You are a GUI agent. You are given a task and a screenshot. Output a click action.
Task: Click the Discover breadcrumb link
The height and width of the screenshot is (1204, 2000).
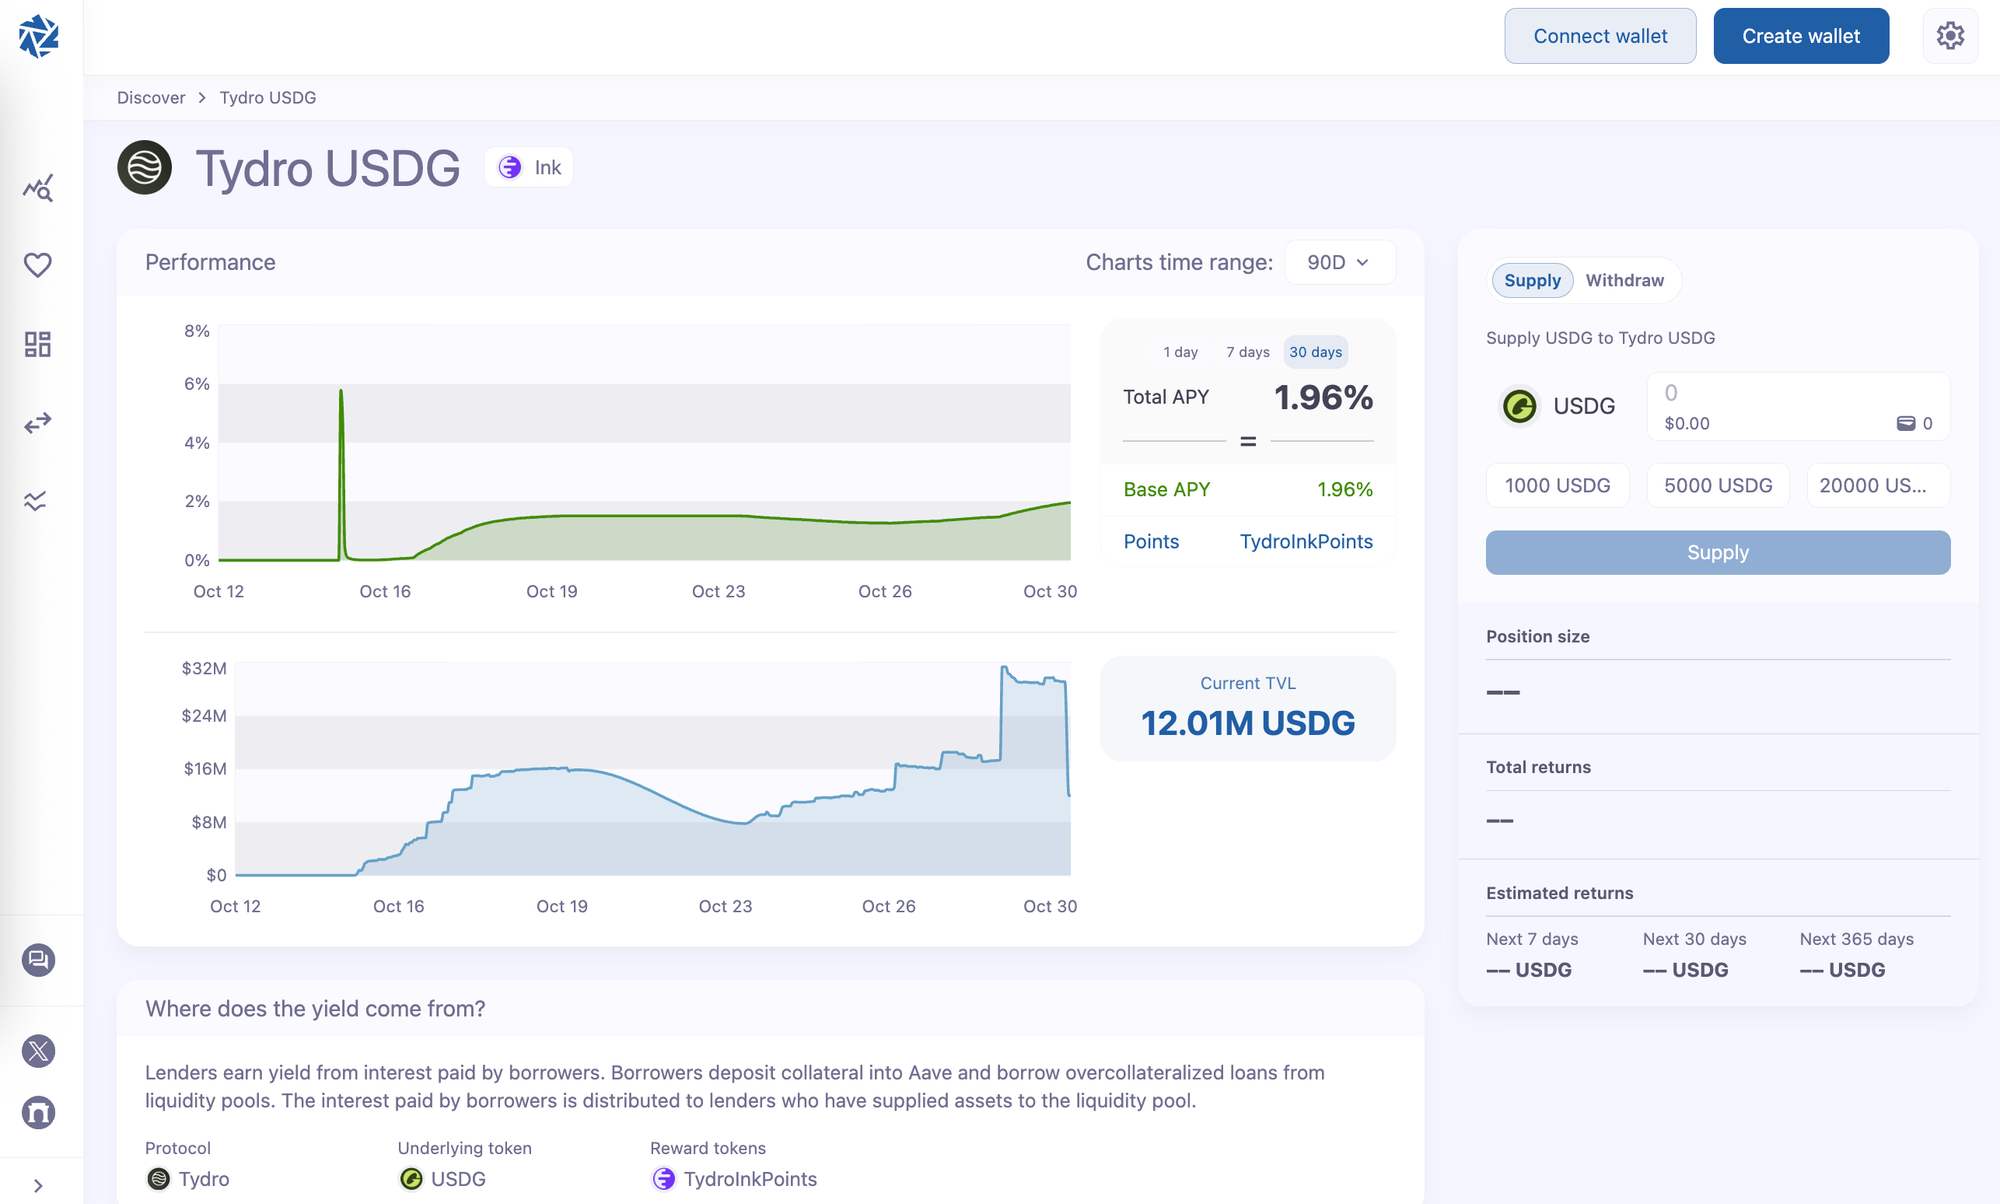(151, 98)
